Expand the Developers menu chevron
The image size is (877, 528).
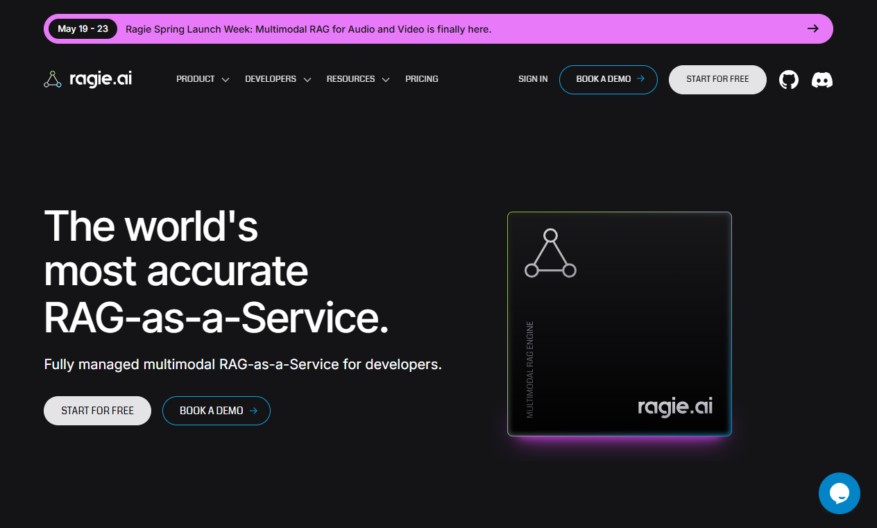tap(307, 80)
